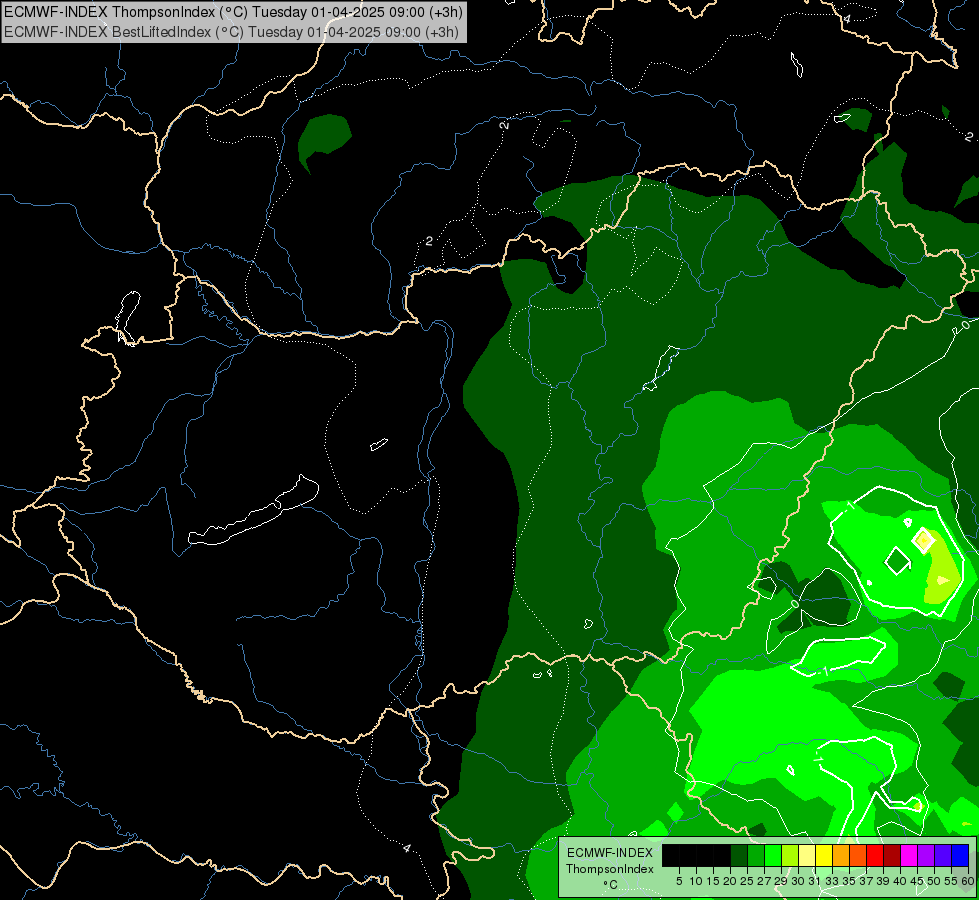The width and height of the screenshot is (979, 900).
Task: Pick the orange 33–35 legend swatch
Action: click(841, 855)
